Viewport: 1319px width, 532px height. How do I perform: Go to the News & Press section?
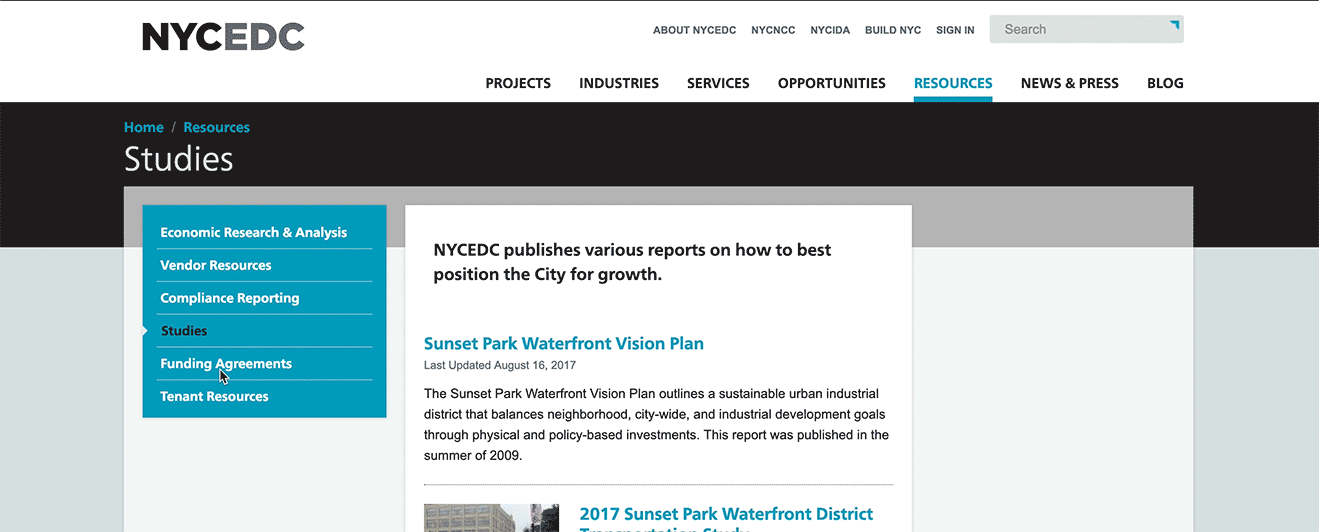1070,83
